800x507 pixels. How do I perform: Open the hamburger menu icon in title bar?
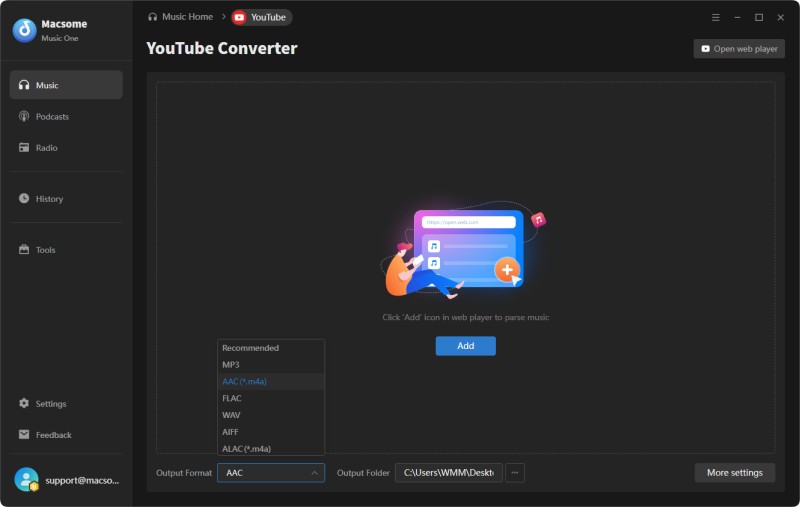pos(716,17)
